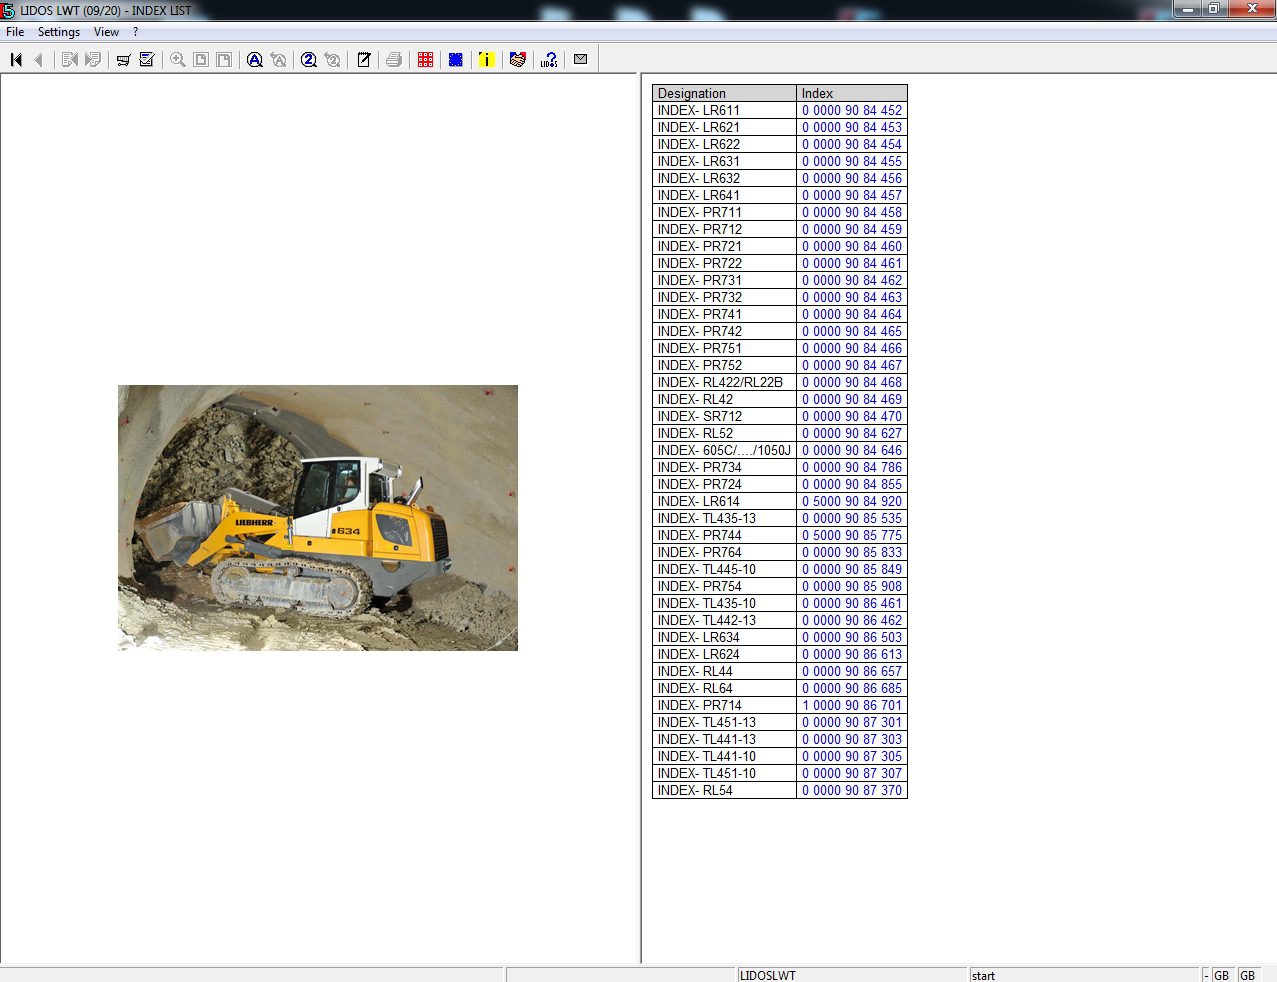Image resolution: width=1277 pixels, height=982 pixels.
Task: Click the search '2' magnifier icon
Action: pos(309,60)
